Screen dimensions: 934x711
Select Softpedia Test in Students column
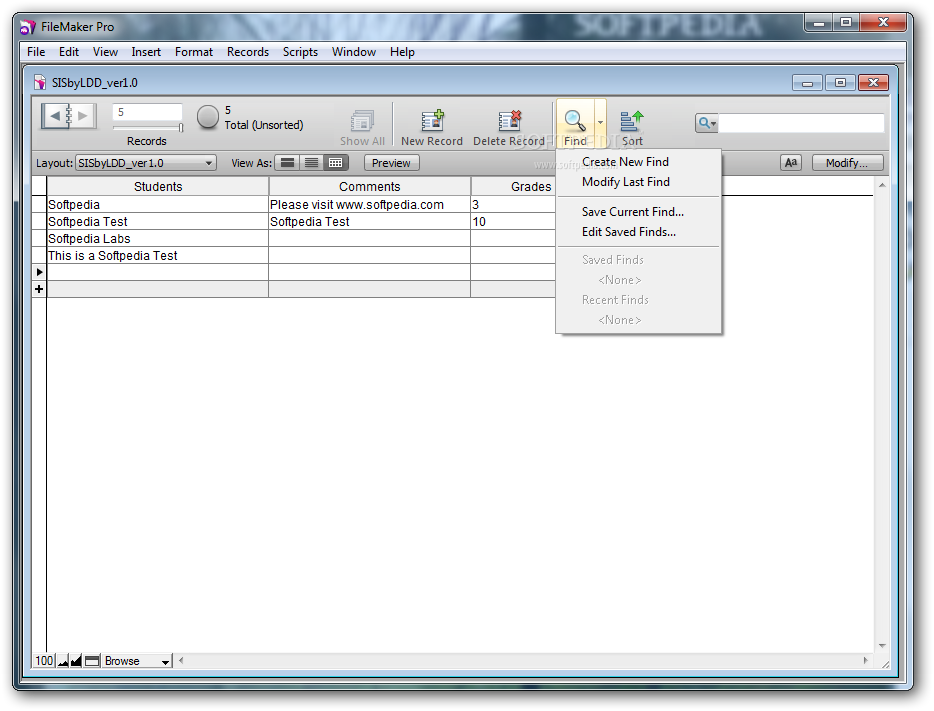pyautogui.click(x=158, y=222)
